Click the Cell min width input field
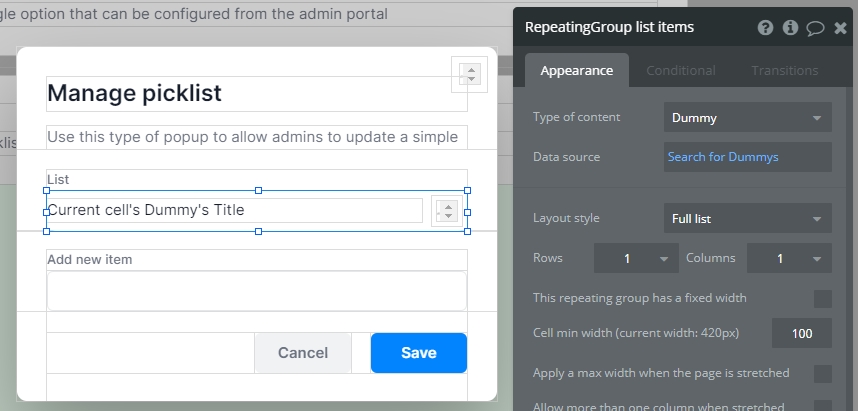This screenshot has height=411, width=858. pos(801,333)
